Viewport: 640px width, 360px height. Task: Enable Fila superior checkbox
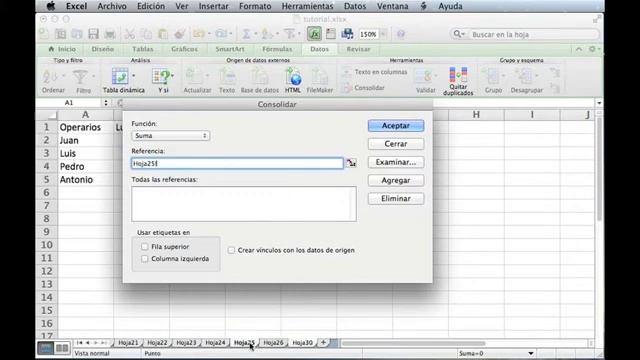[x=144, y=247]
